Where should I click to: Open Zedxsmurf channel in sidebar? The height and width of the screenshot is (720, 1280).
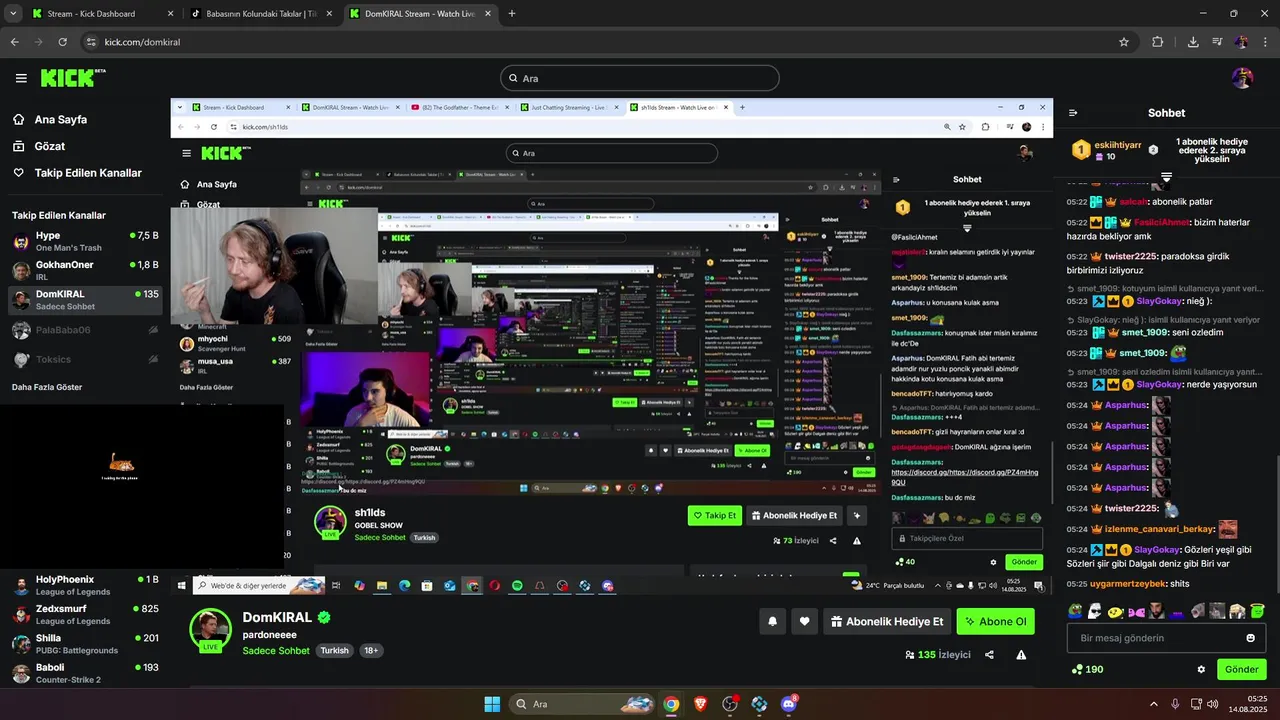point(85,614)
